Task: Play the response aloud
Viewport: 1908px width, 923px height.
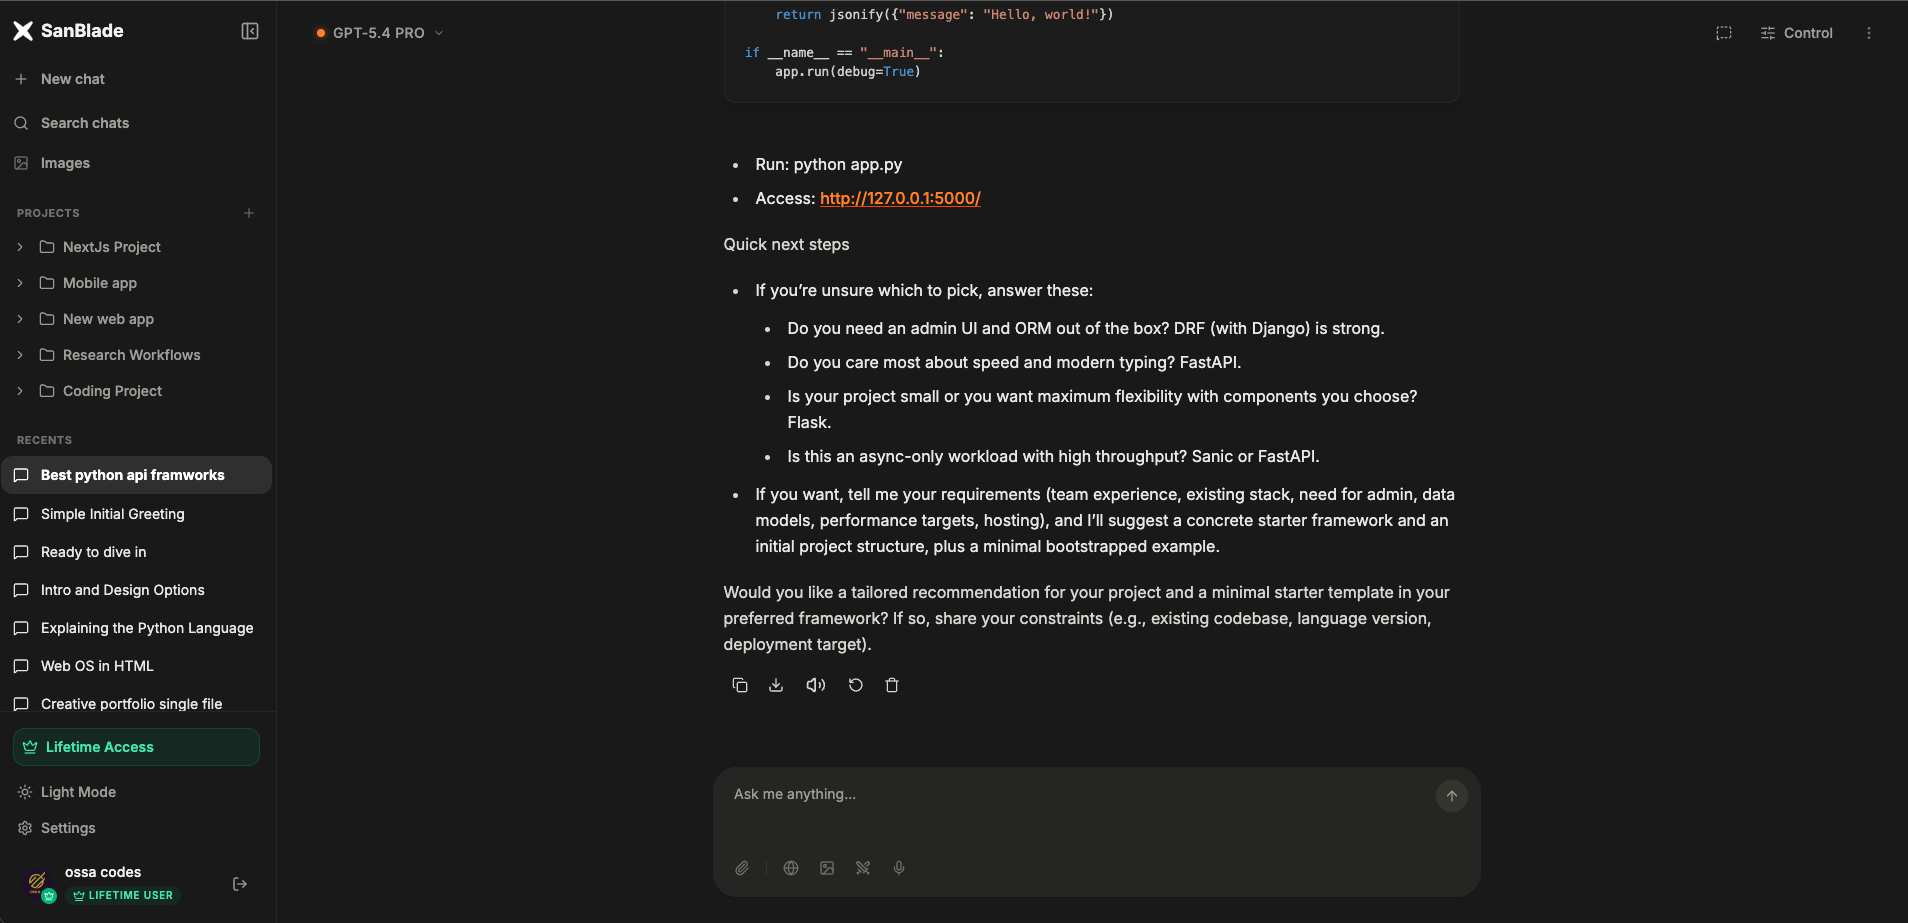Action: (815, 685)
